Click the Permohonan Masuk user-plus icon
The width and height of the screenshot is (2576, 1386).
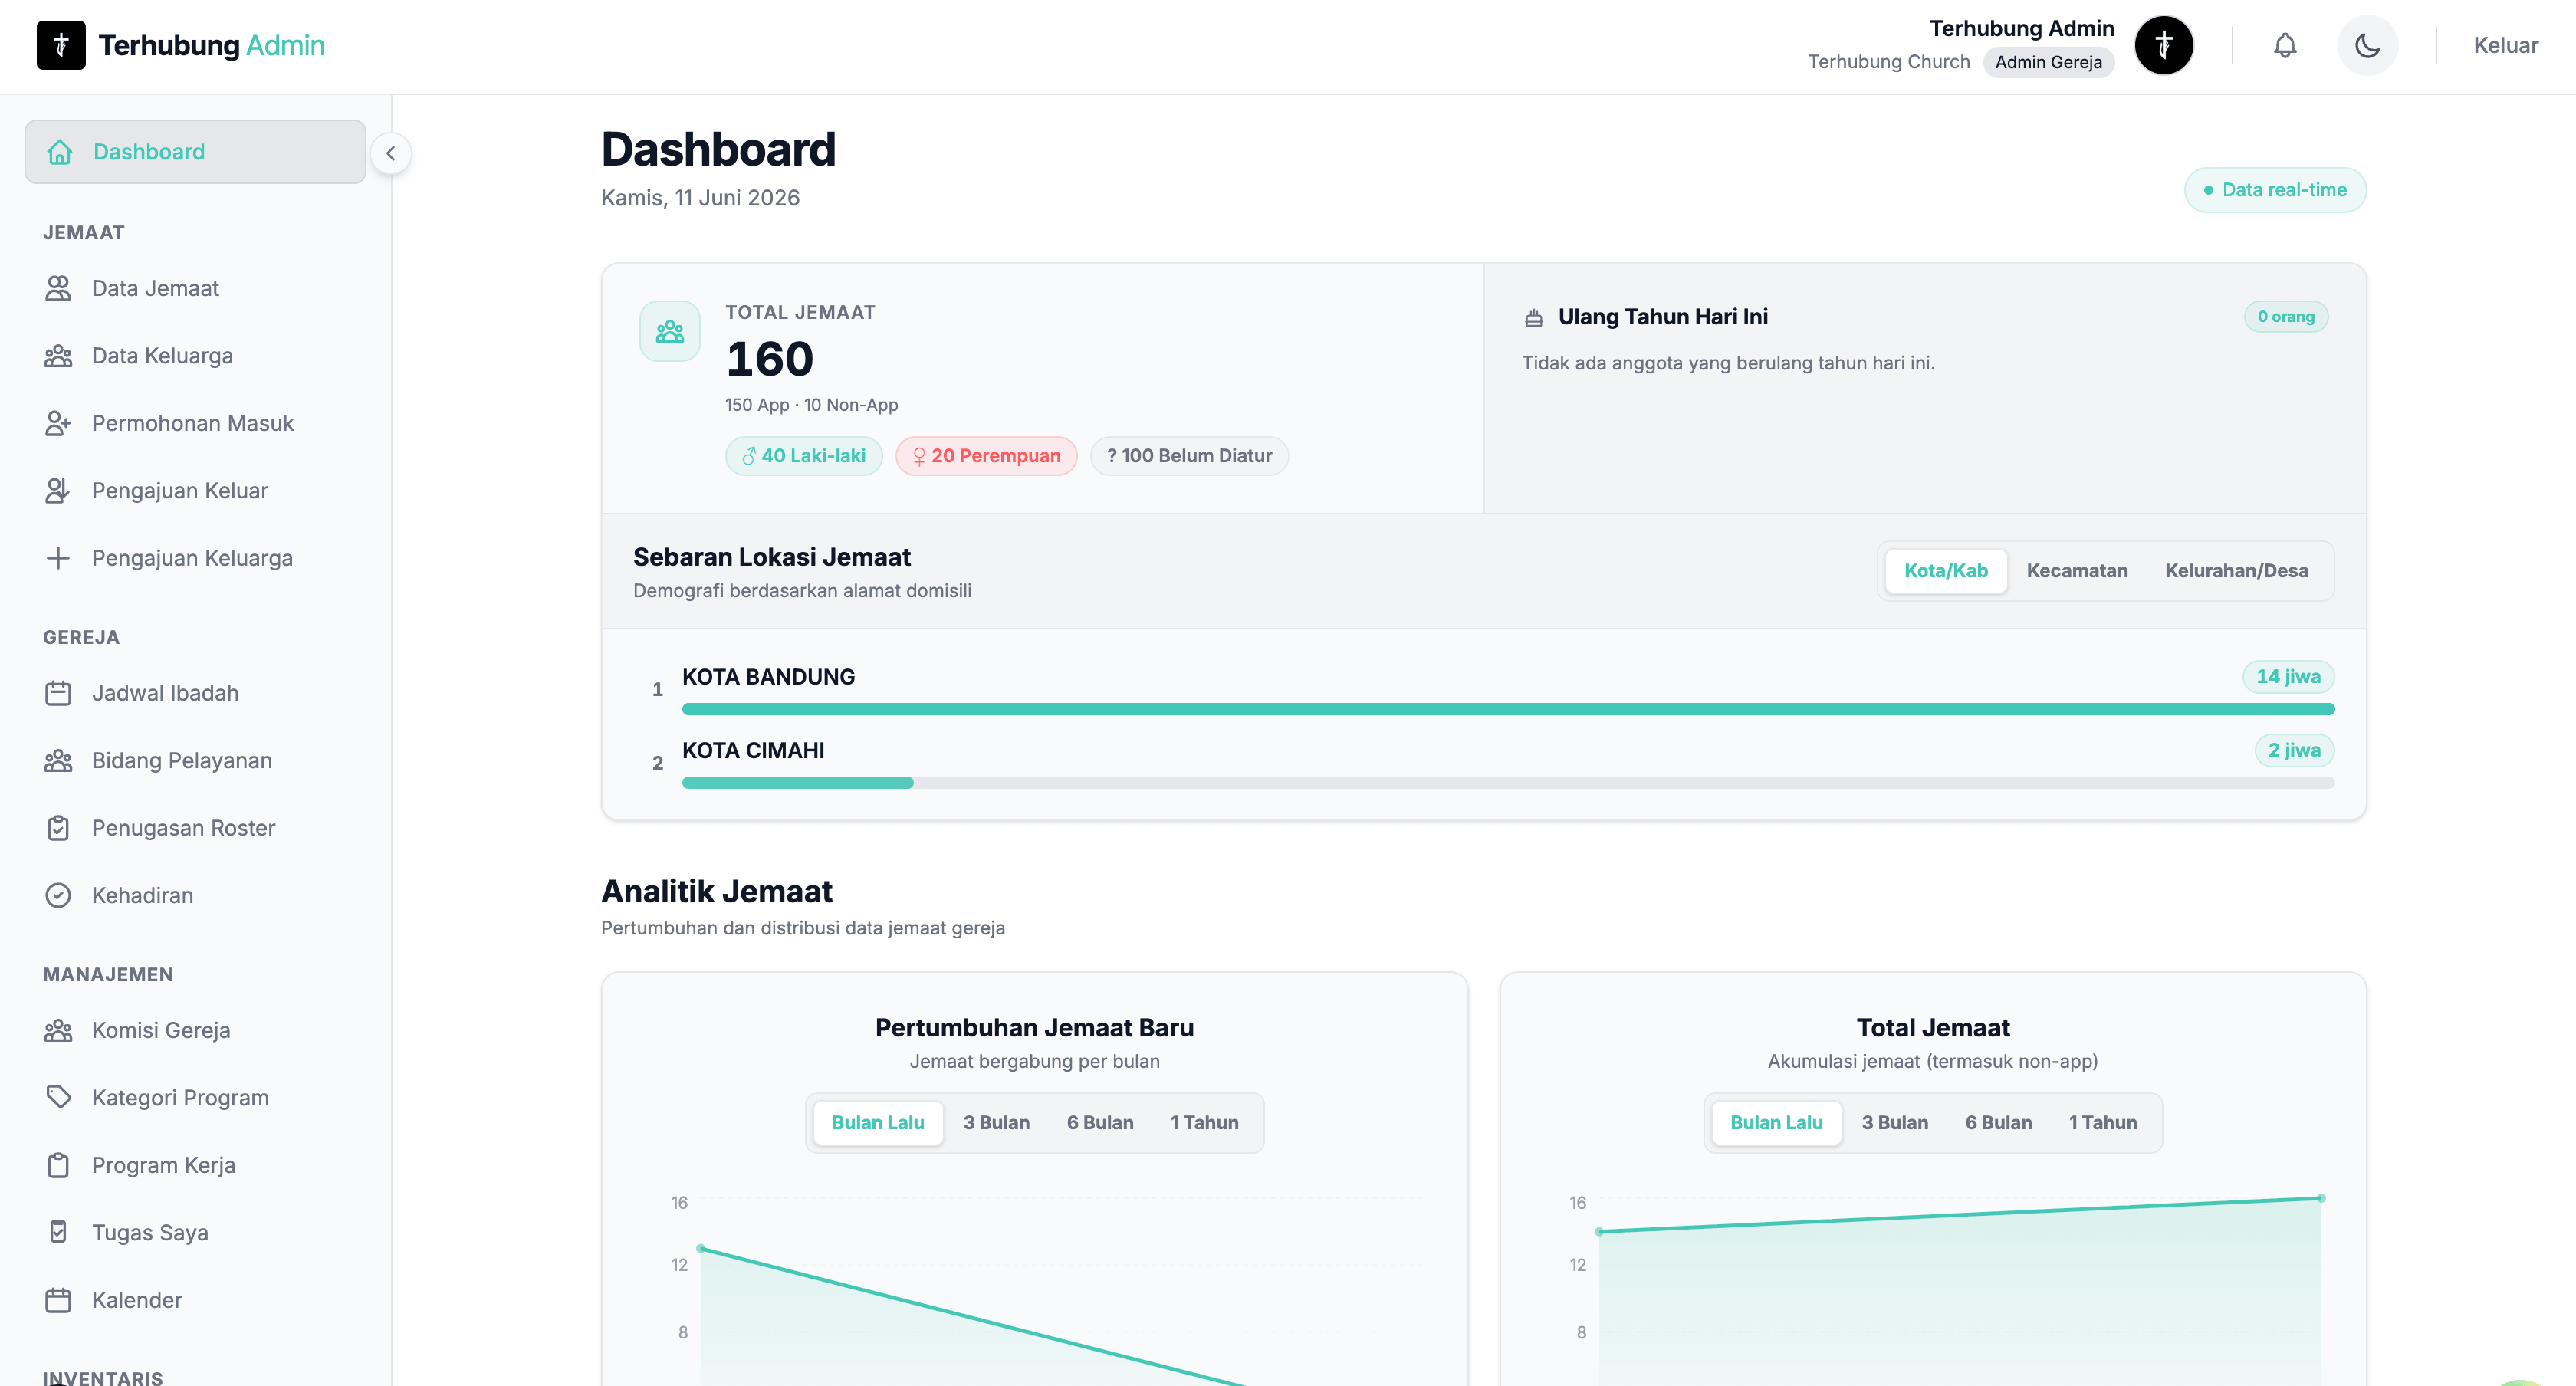(58, 423)
